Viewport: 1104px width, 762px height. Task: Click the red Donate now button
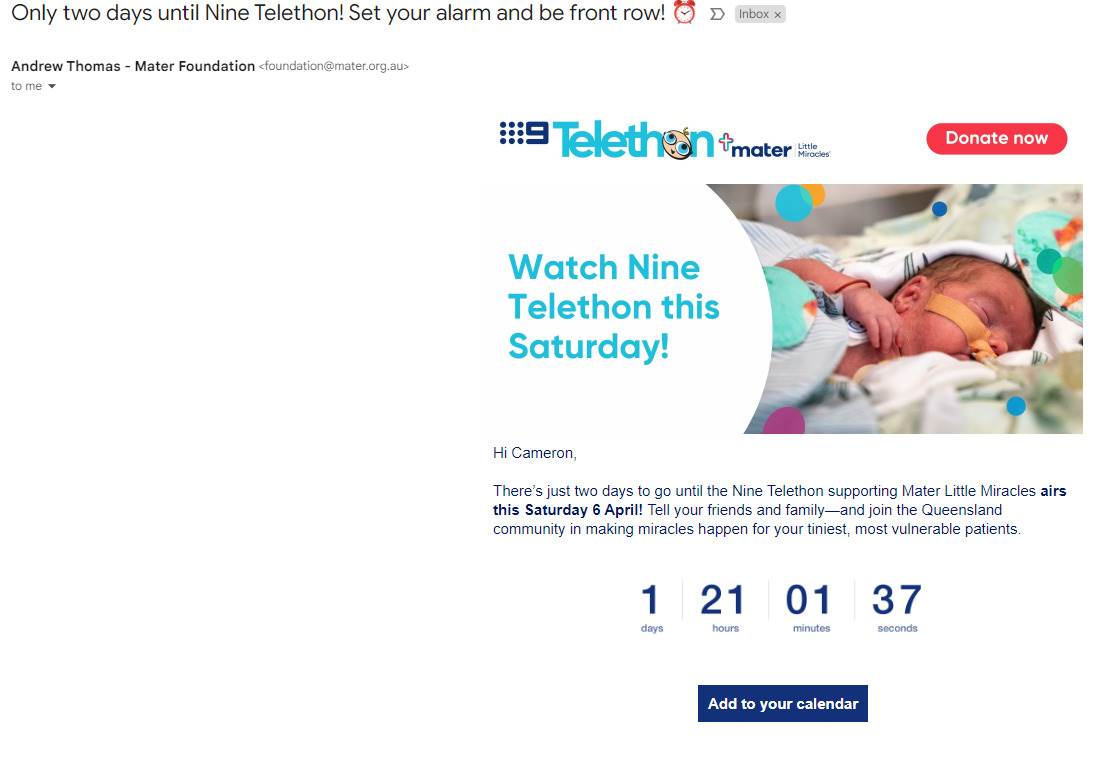[996, 139]
